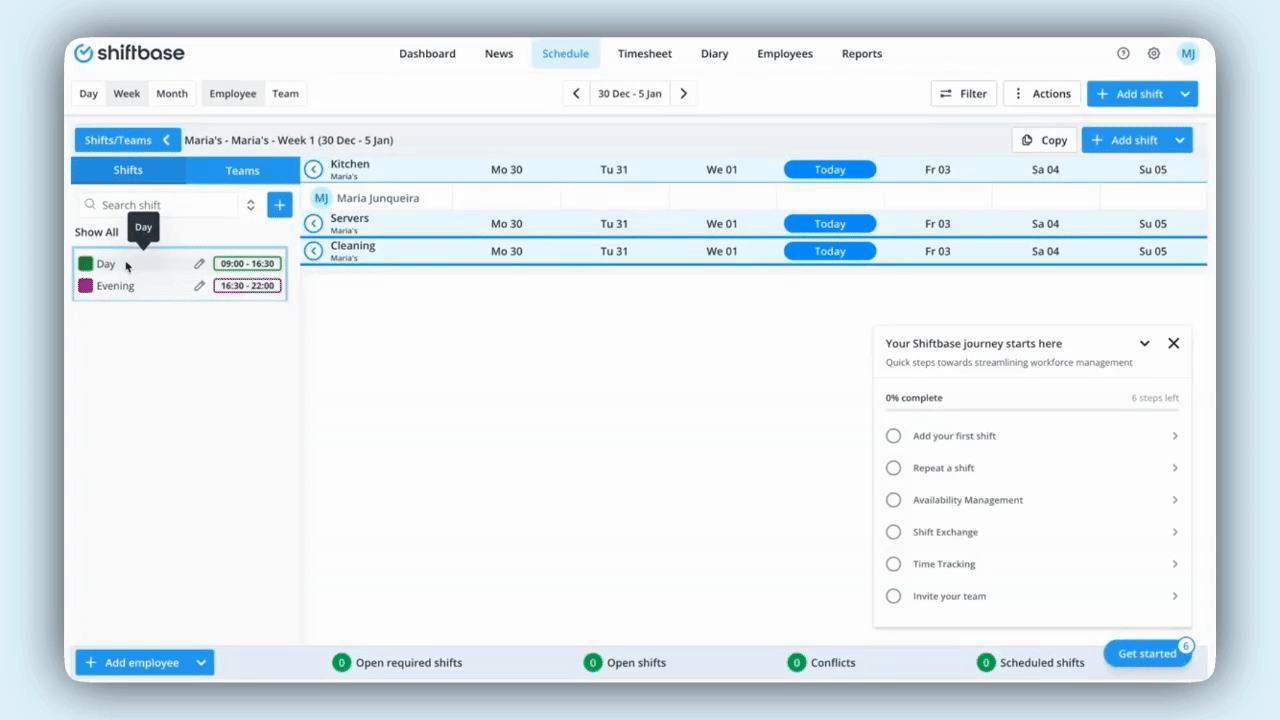Open the Timesheet menu
The height and width of the screenshot is (720, 1280).
tap(645, 54)
